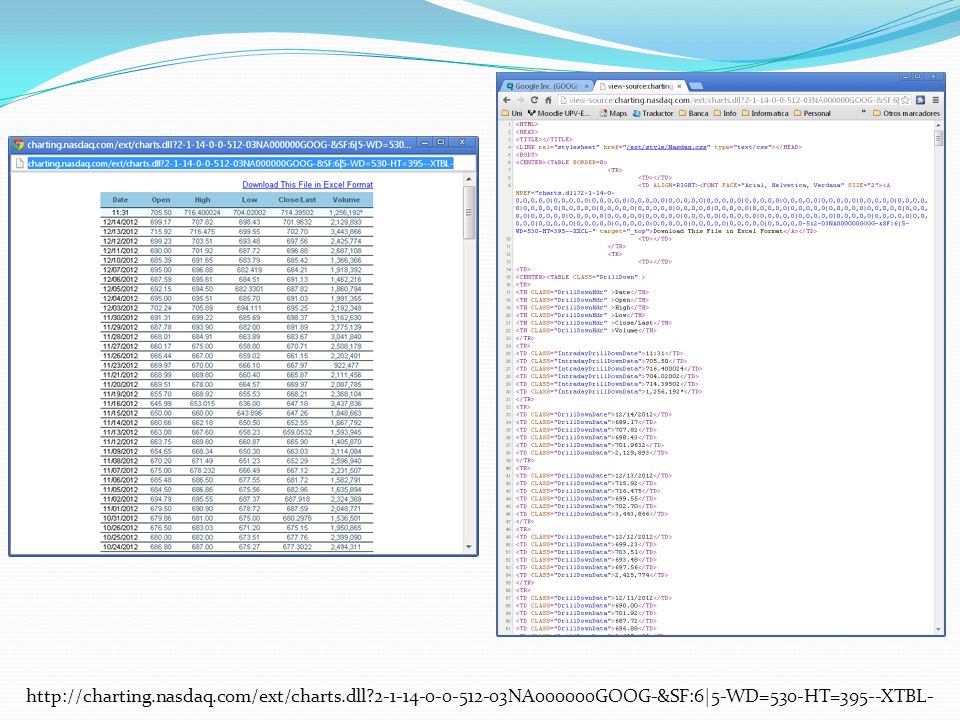Focus the view-source window address bar
This screenshot has width=960, height=720.
[x=733, y=100]
